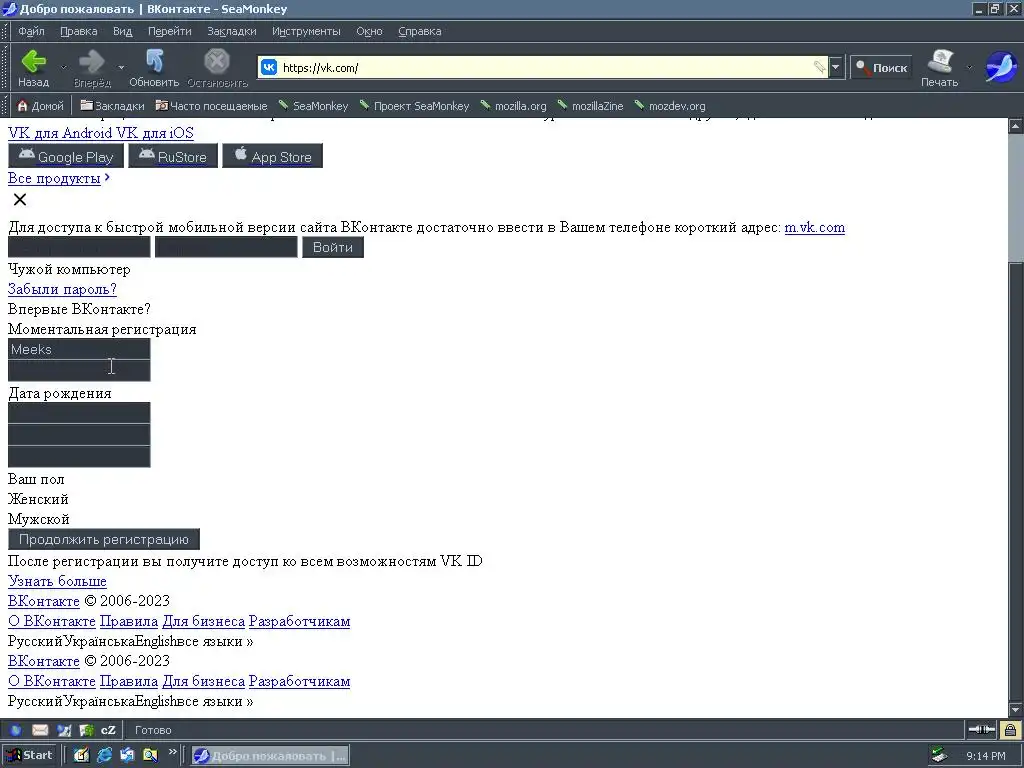Open the first Дата рождения dropdown

click(79, 413)
